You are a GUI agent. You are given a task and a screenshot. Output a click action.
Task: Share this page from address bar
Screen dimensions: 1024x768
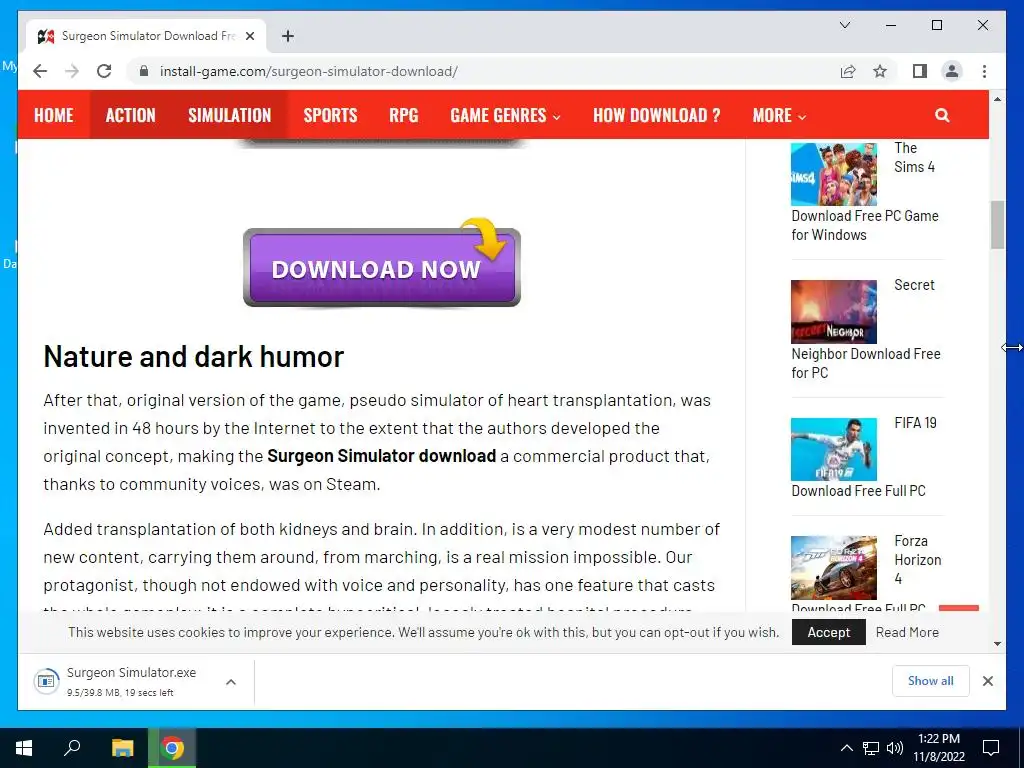point(848,71)
